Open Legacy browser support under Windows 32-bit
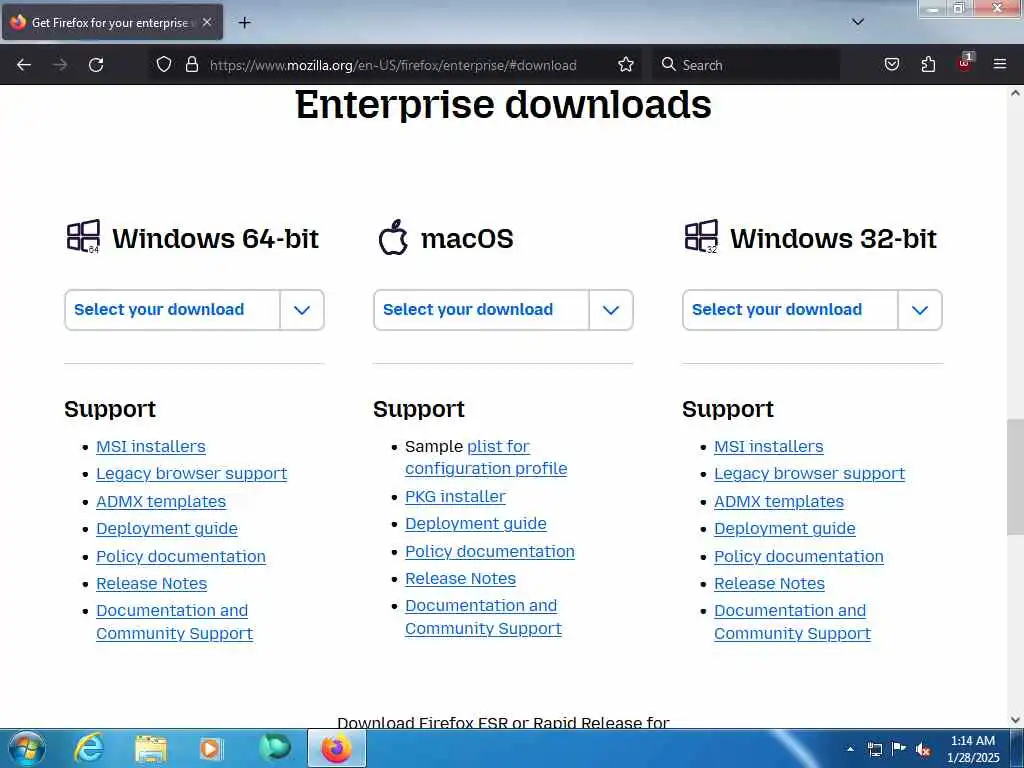 point(809,473)
